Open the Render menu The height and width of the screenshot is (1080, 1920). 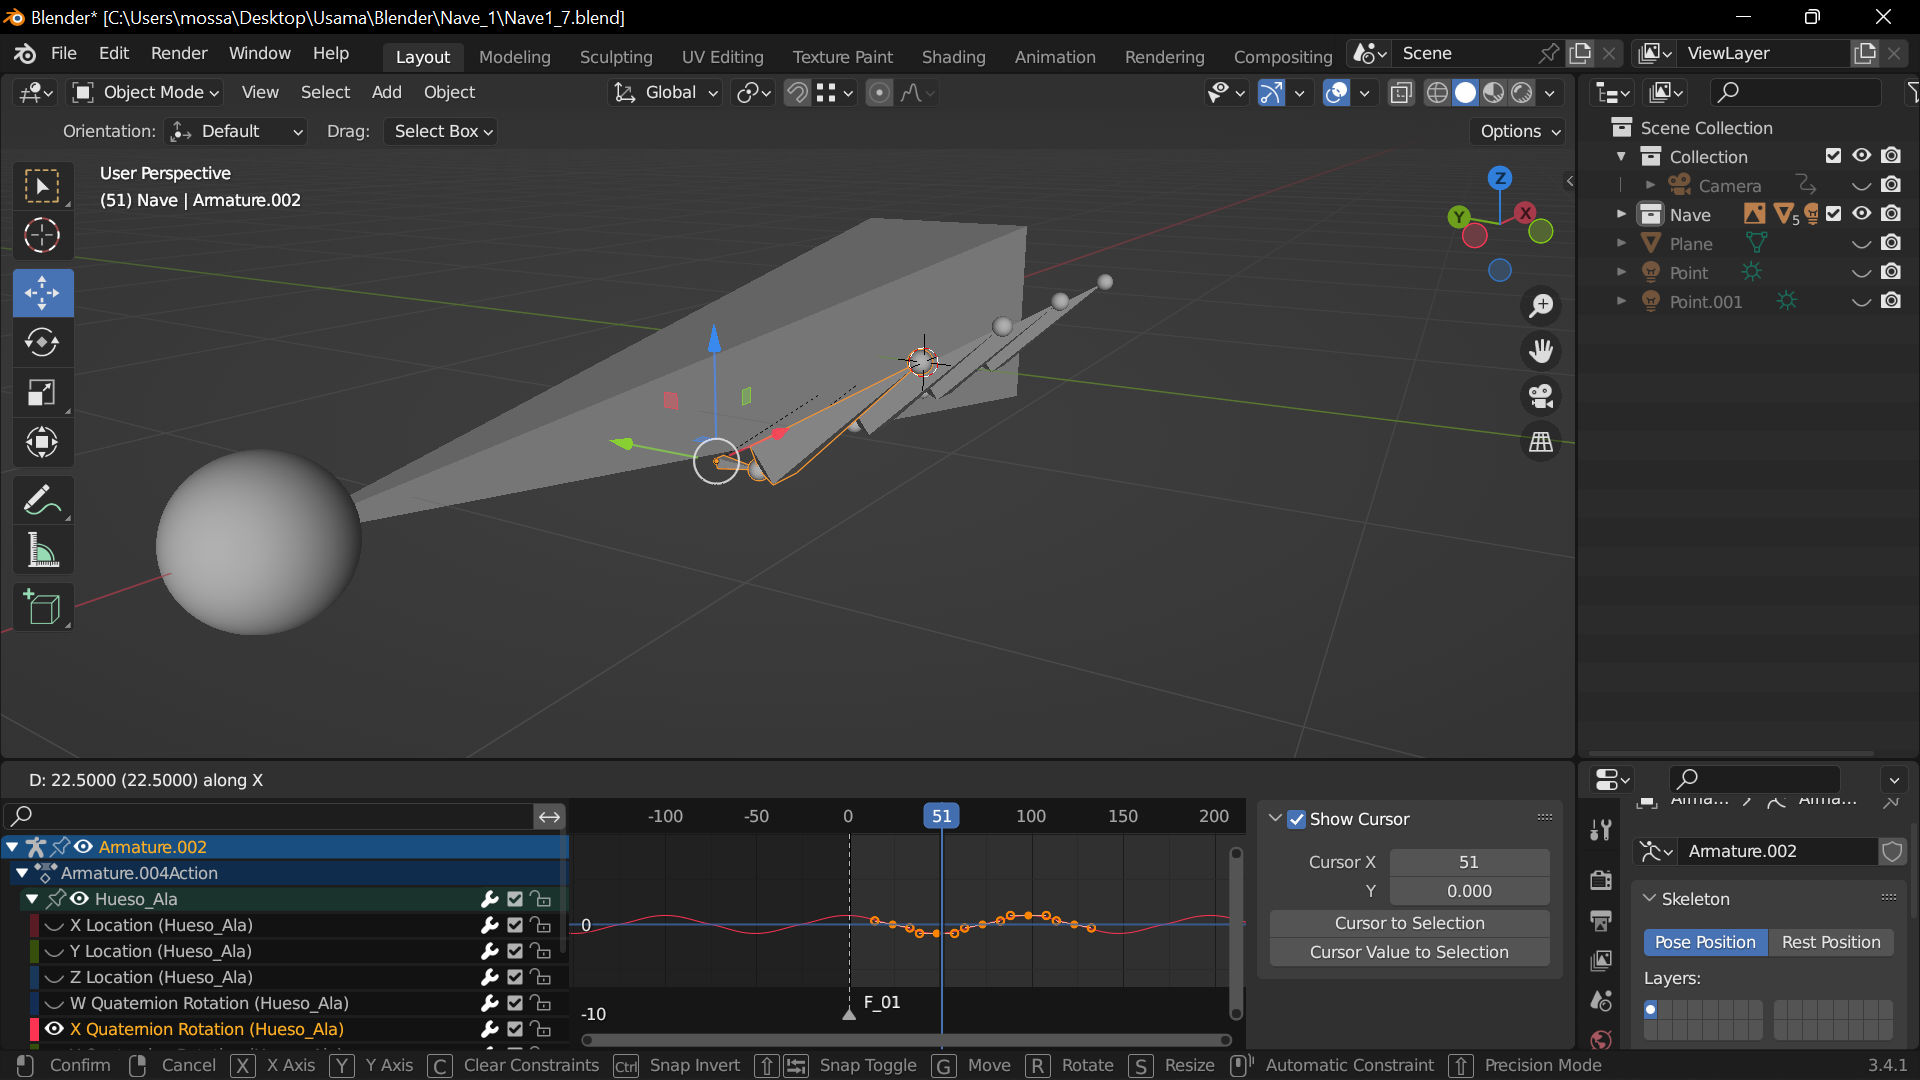click(x=179, y=53)
